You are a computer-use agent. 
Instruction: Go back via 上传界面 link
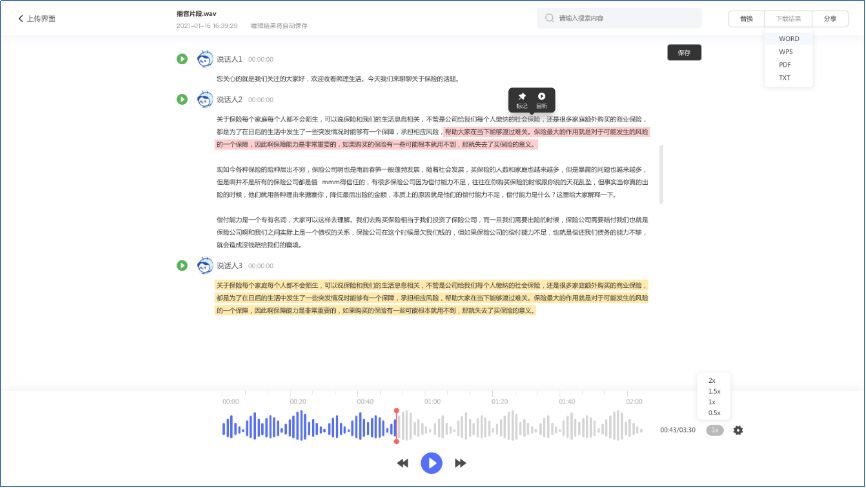point(38,18)
